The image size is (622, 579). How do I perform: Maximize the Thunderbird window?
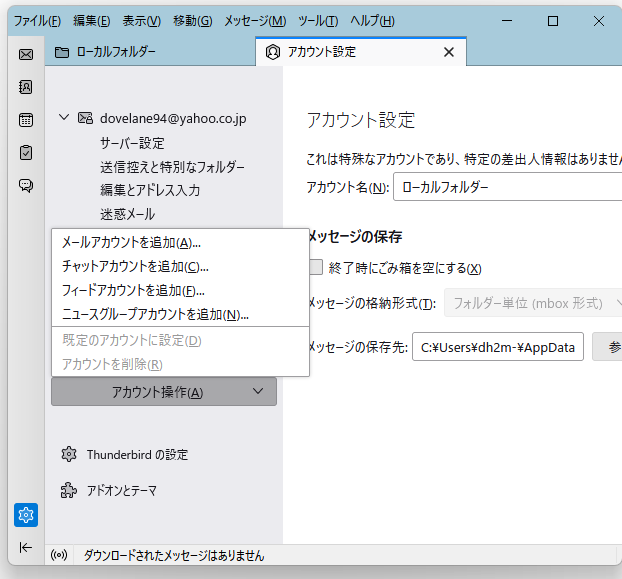(x=553, y=21)
